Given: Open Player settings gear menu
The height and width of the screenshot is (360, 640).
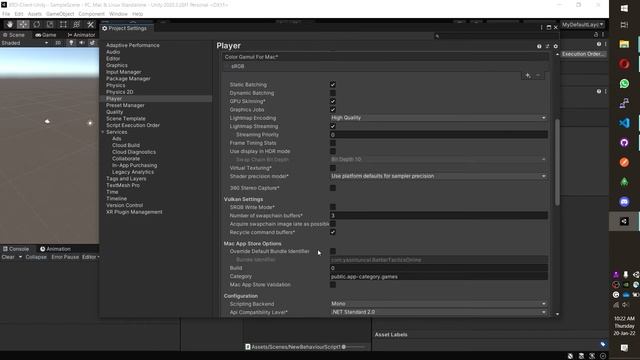Looking at the screenshot, I should [556, 46].
